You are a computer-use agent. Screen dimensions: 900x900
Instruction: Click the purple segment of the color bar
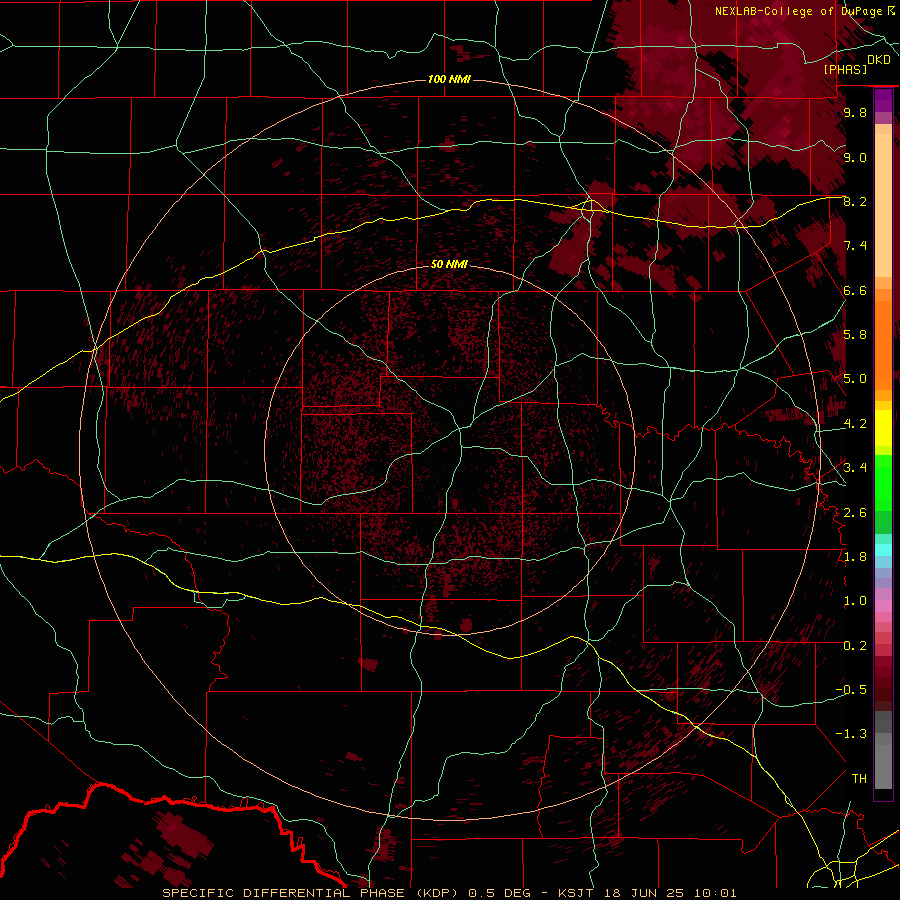tap(883, 100)
